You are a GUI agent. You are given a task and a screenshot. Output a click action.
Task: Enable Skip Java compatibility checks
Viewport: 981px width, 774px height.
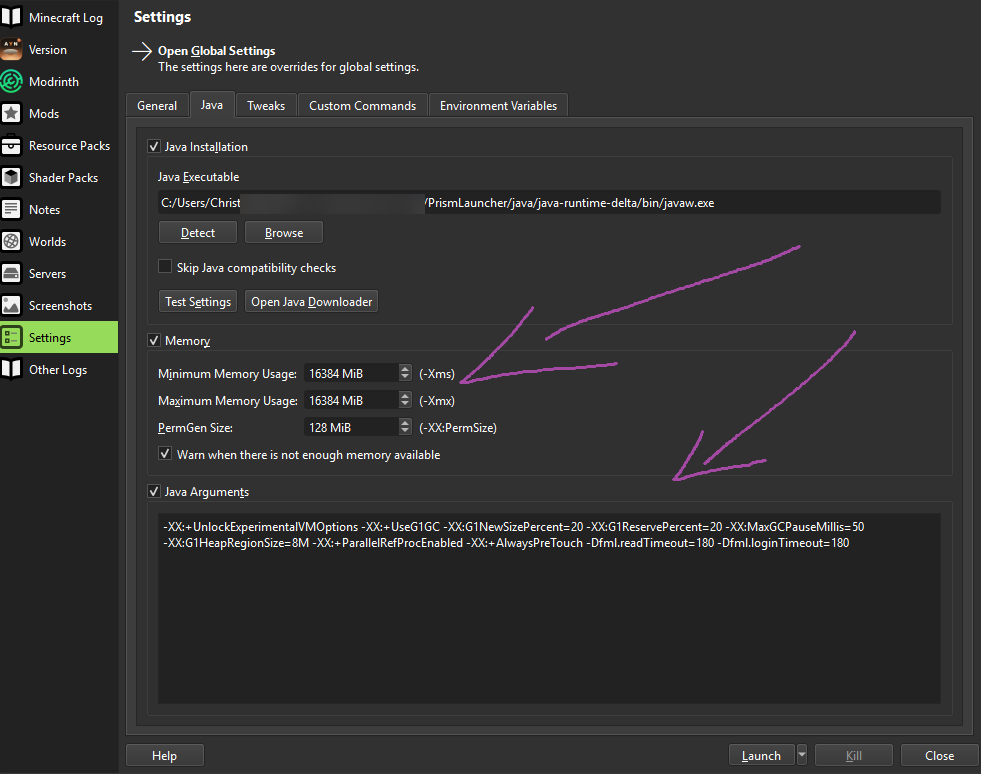pyautogui.click(x=165, y=267)
